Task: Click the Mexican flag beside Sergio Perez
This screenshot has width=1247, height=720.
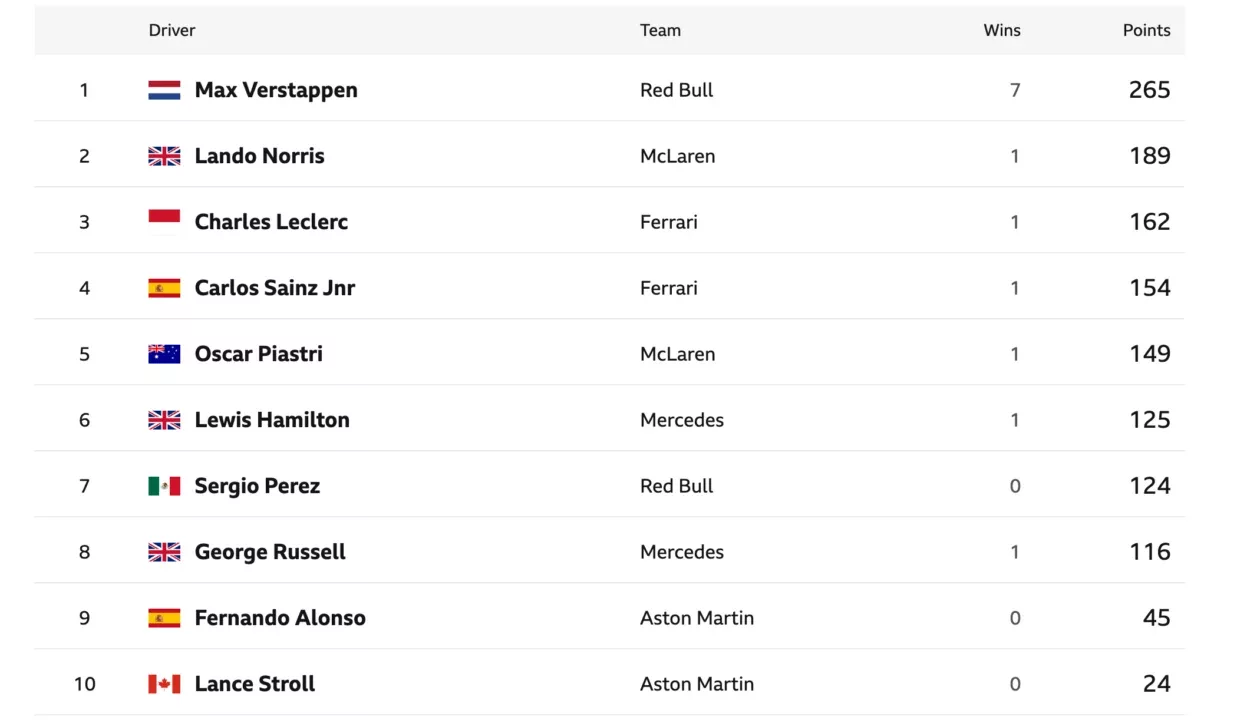Action: pyautogui.click(x=164, y=486)
